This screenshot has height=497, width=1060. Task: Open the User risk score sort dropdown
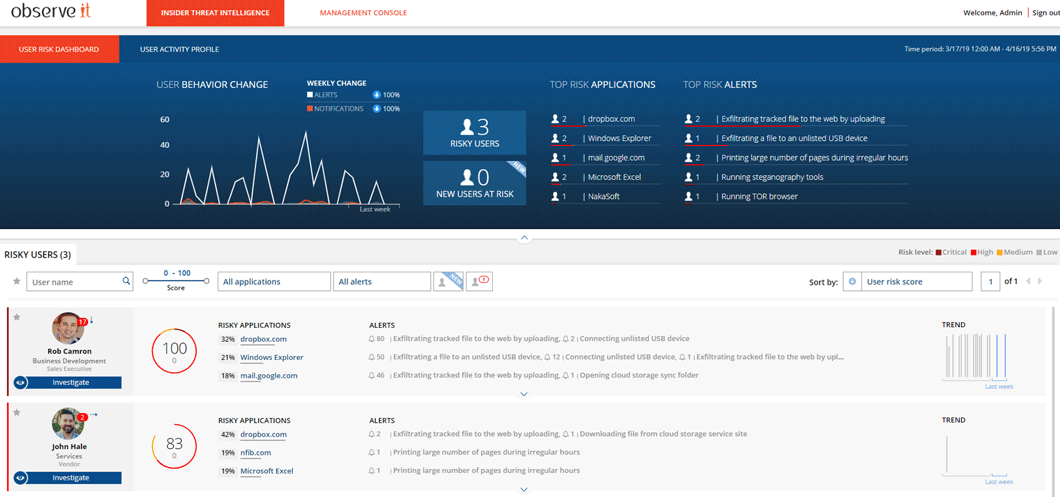[x=915, y=282]
